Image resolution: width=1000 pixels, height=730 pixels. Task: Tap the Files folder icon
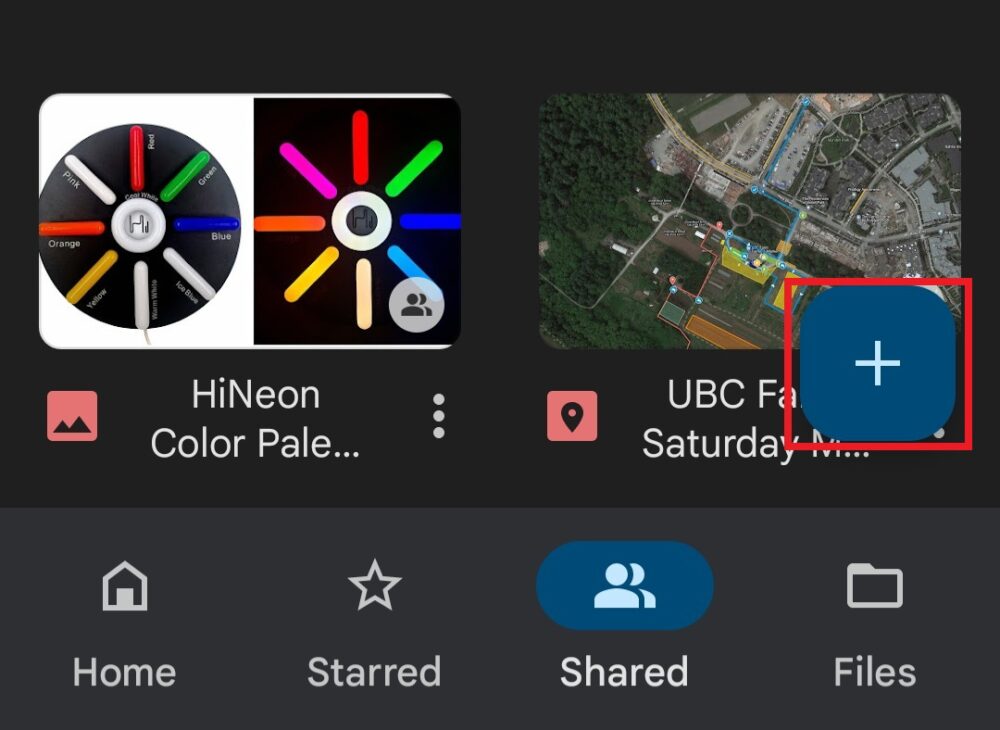[x=874, y=586]
